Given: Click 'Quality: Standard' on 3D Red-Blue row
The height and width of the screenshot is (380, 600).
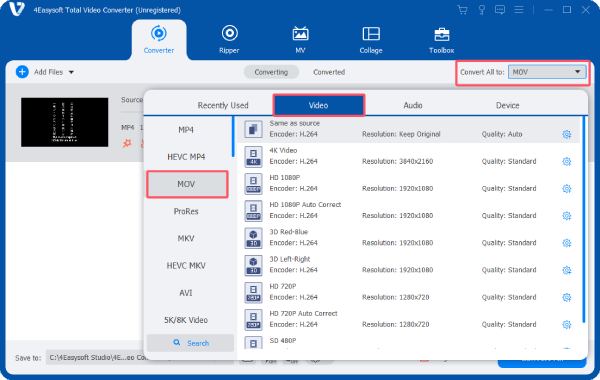Looking at the screenshot, I should 509,243.
